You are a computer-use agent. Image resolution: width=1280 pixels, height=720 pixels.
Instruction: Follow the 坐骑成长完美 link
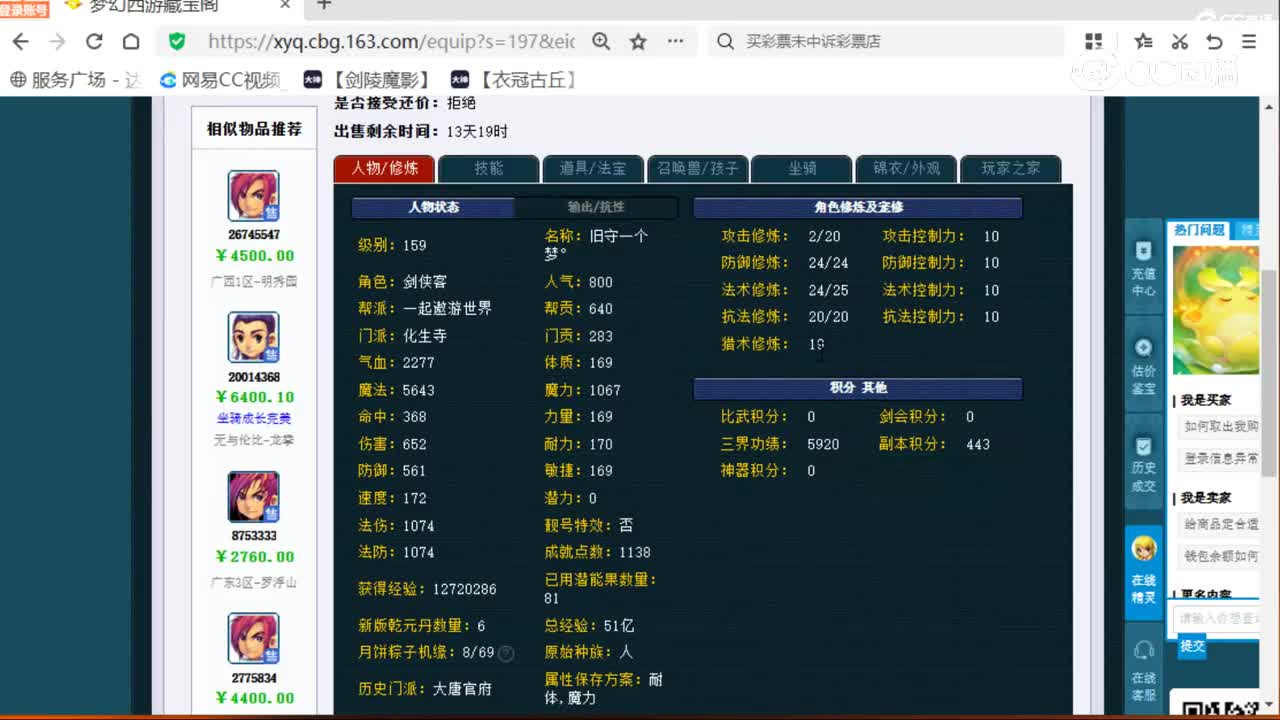(253, 417)
